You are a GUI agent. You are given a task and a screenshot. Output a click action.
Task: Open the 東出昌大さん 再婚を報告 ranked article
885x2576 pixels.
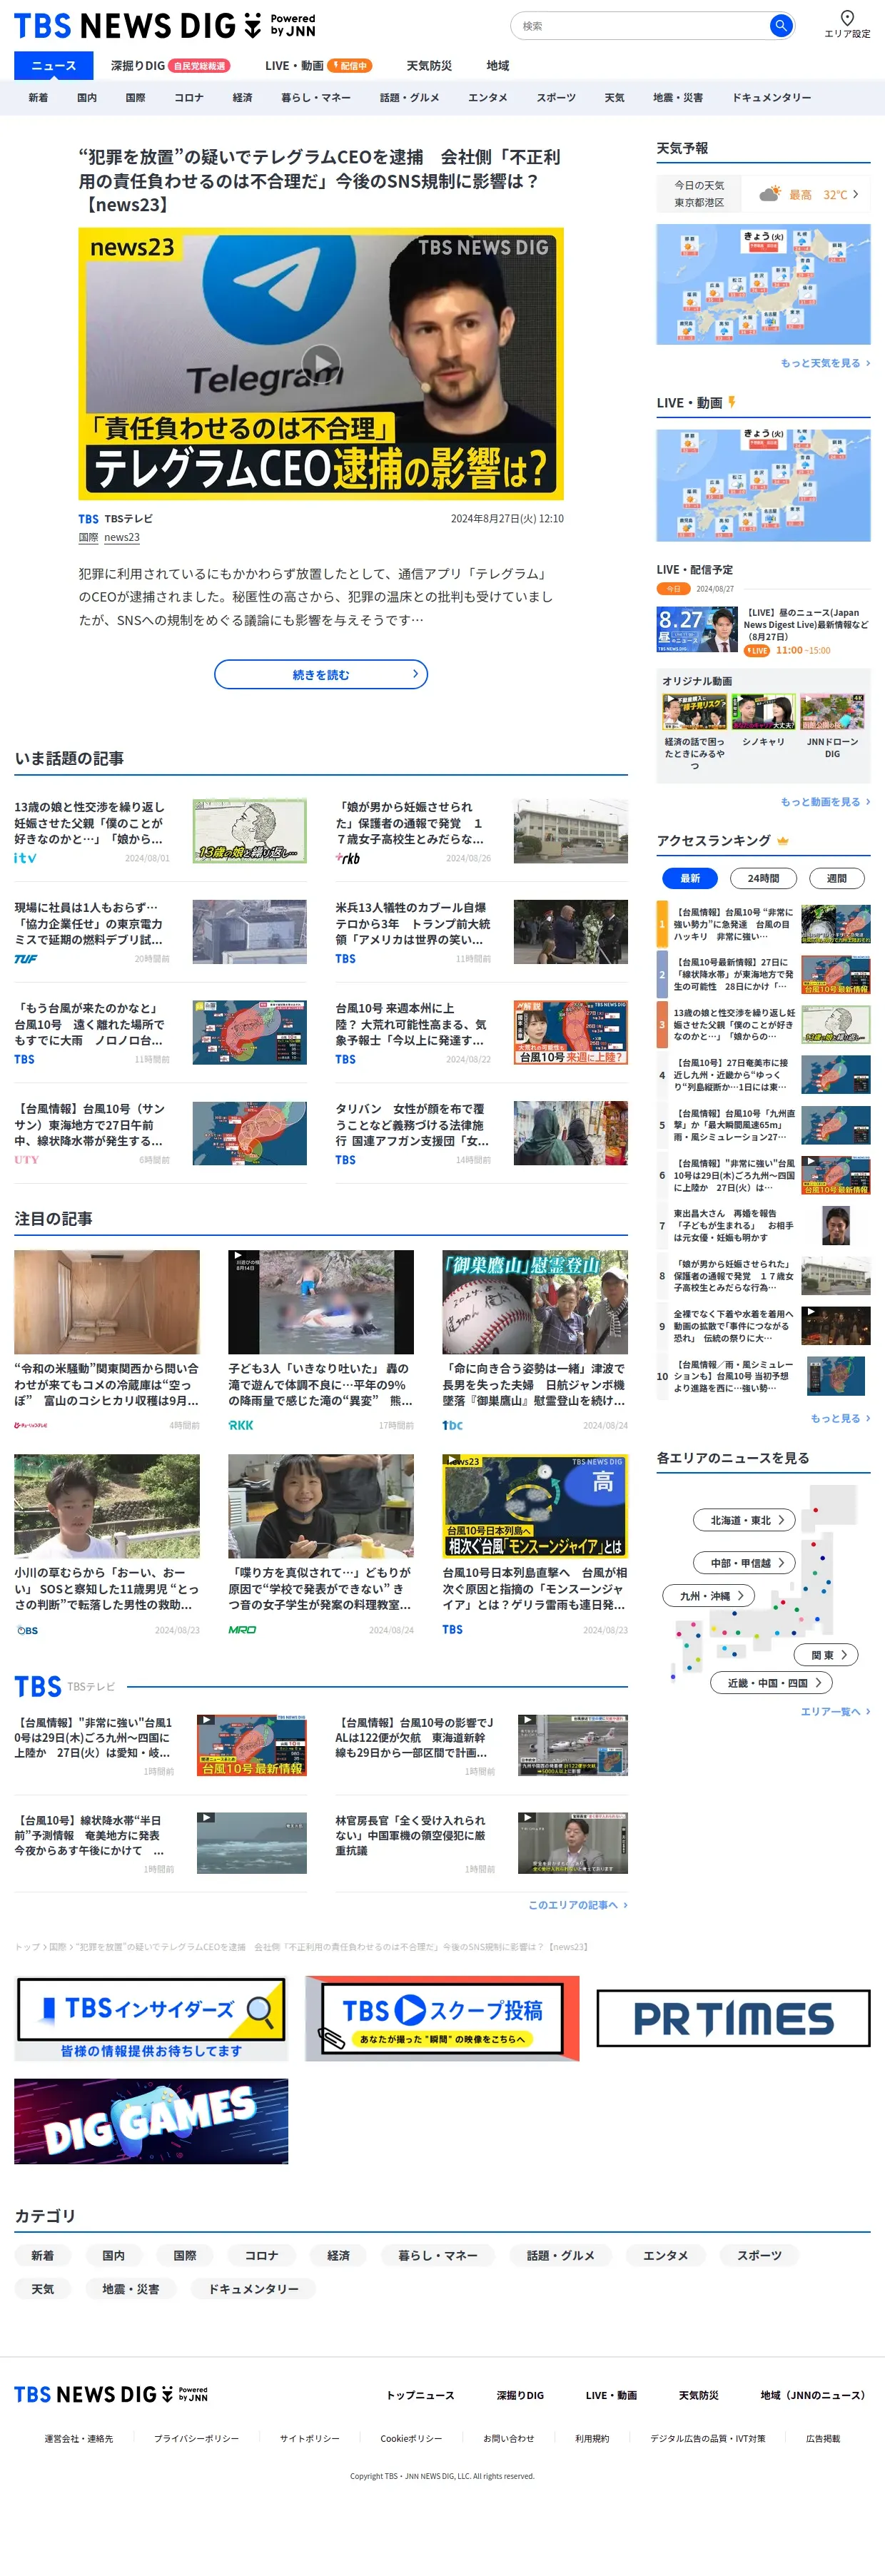[763, 1225]
